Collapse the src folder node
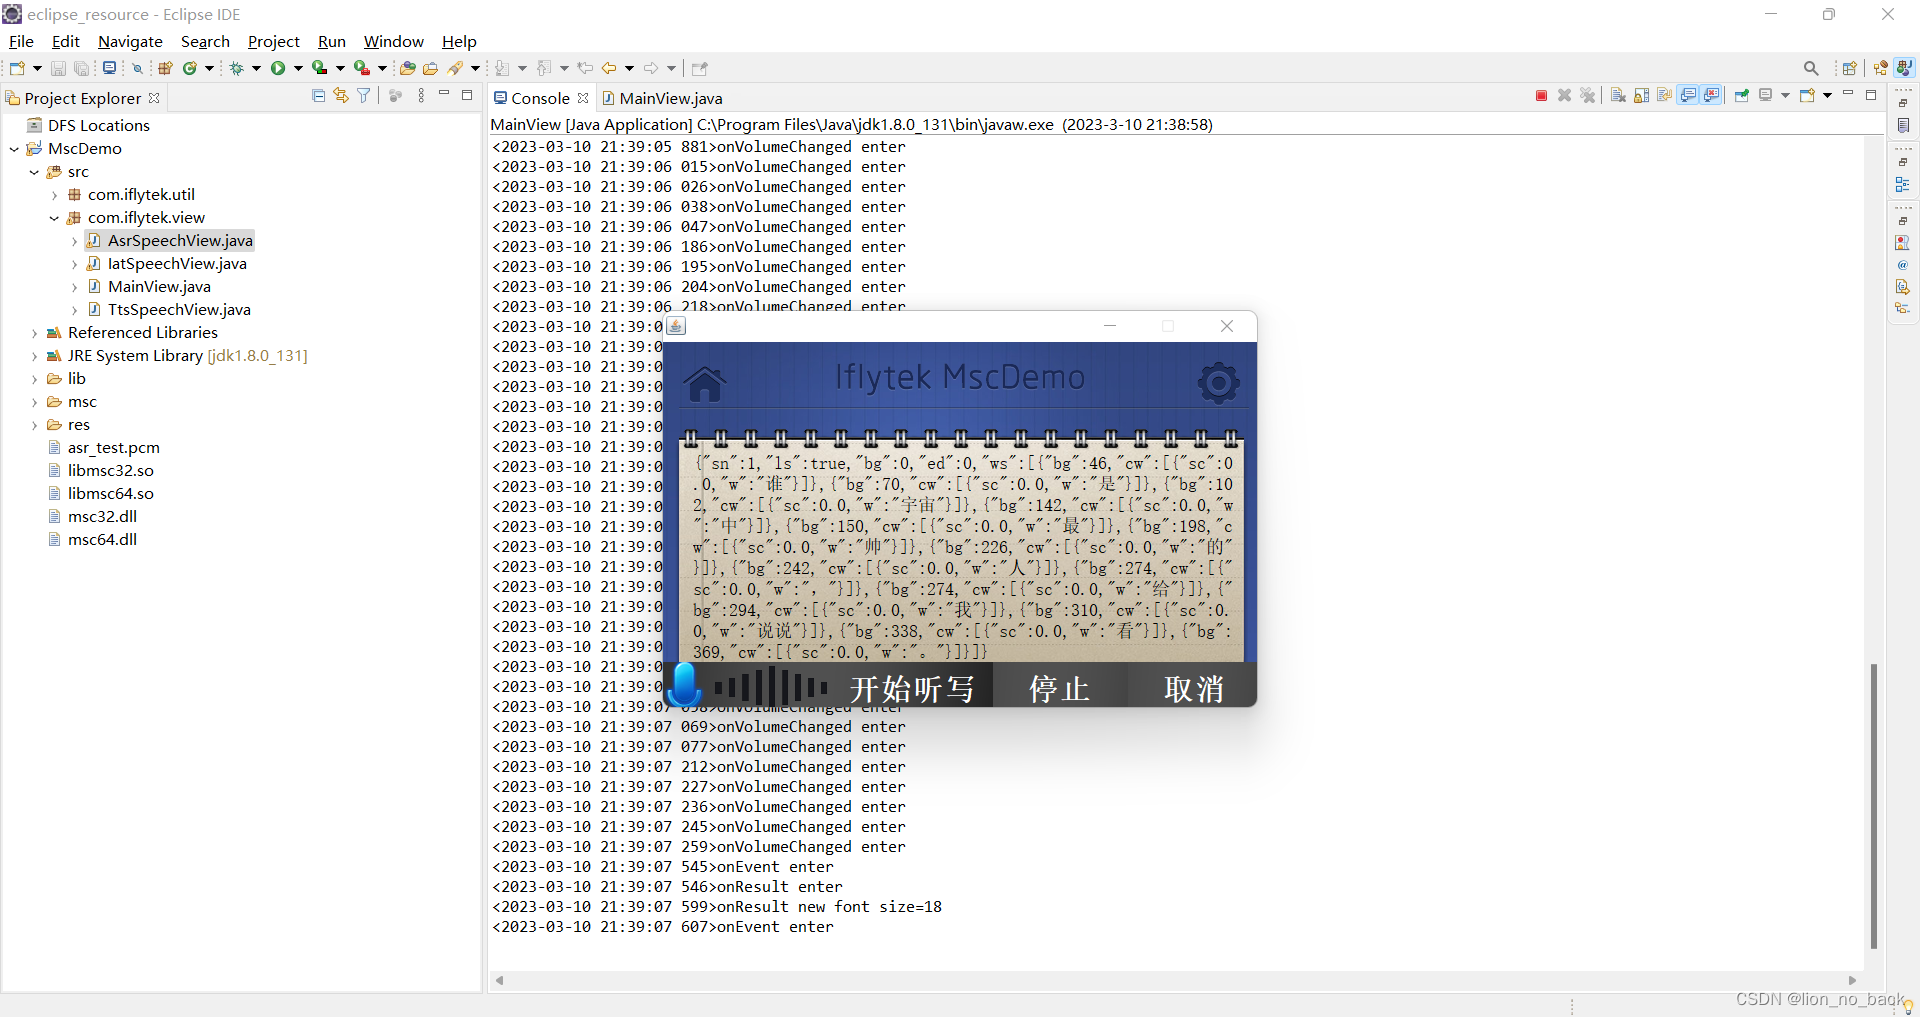This screenshot has height=1017, width=1920. [34, 172]
